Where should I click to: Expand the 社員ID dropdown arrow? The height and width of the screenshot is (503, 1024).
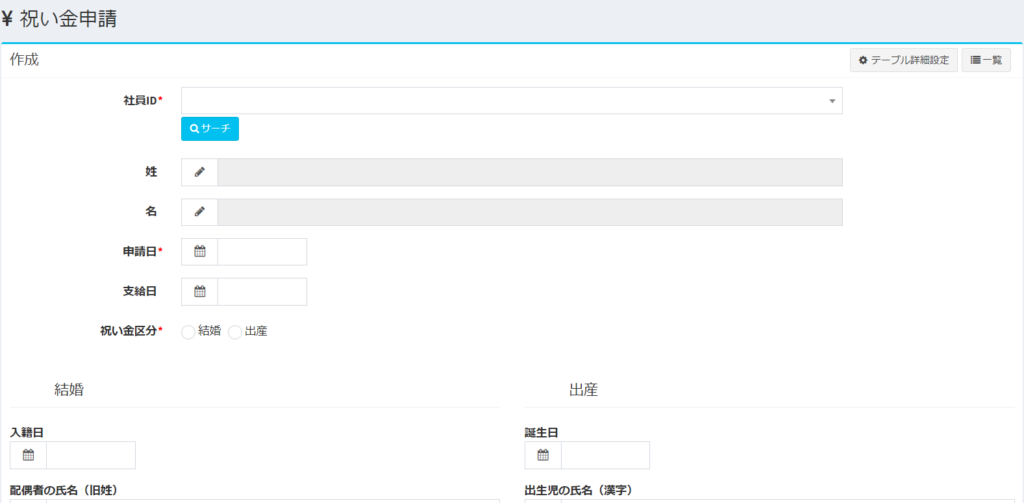[x=832, y=101]
